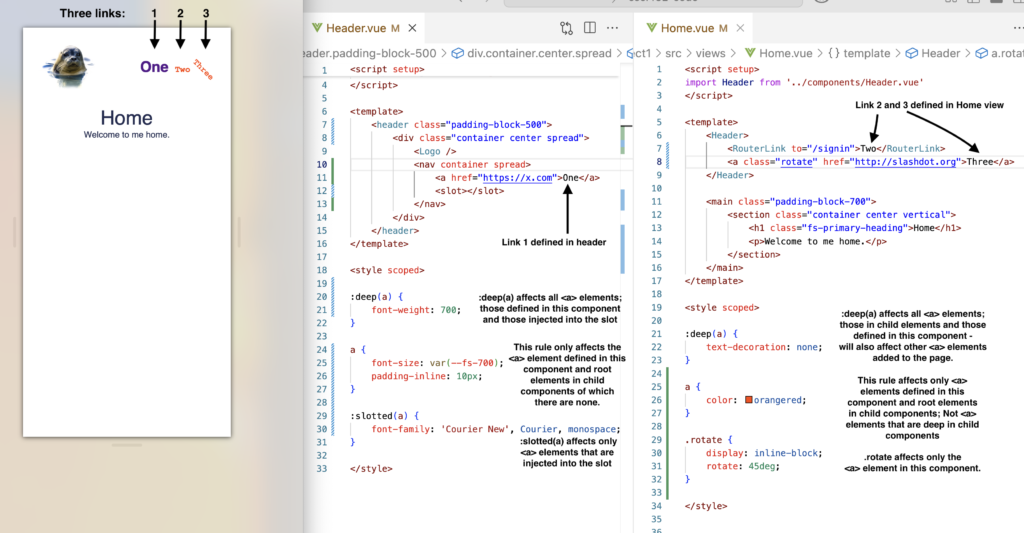Place cursor on <slot></slot> line
Viewport: 1024px width, 533px height.
tap(470, 191)
